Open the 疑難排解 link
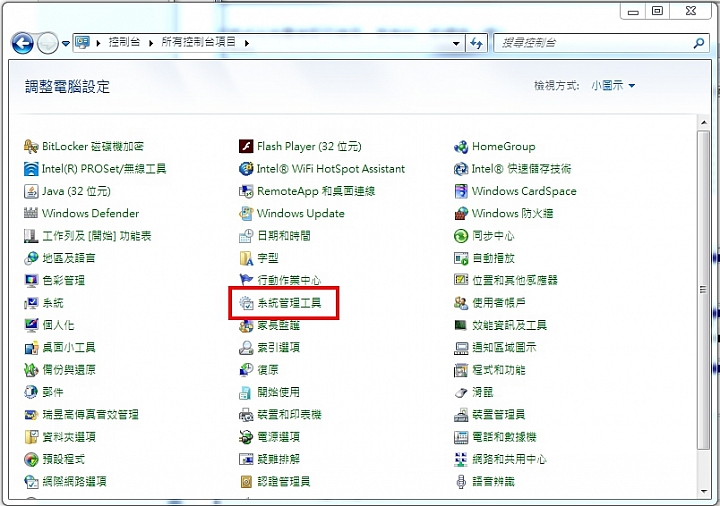Screen dimensions: 720x506 coord(278,459)
